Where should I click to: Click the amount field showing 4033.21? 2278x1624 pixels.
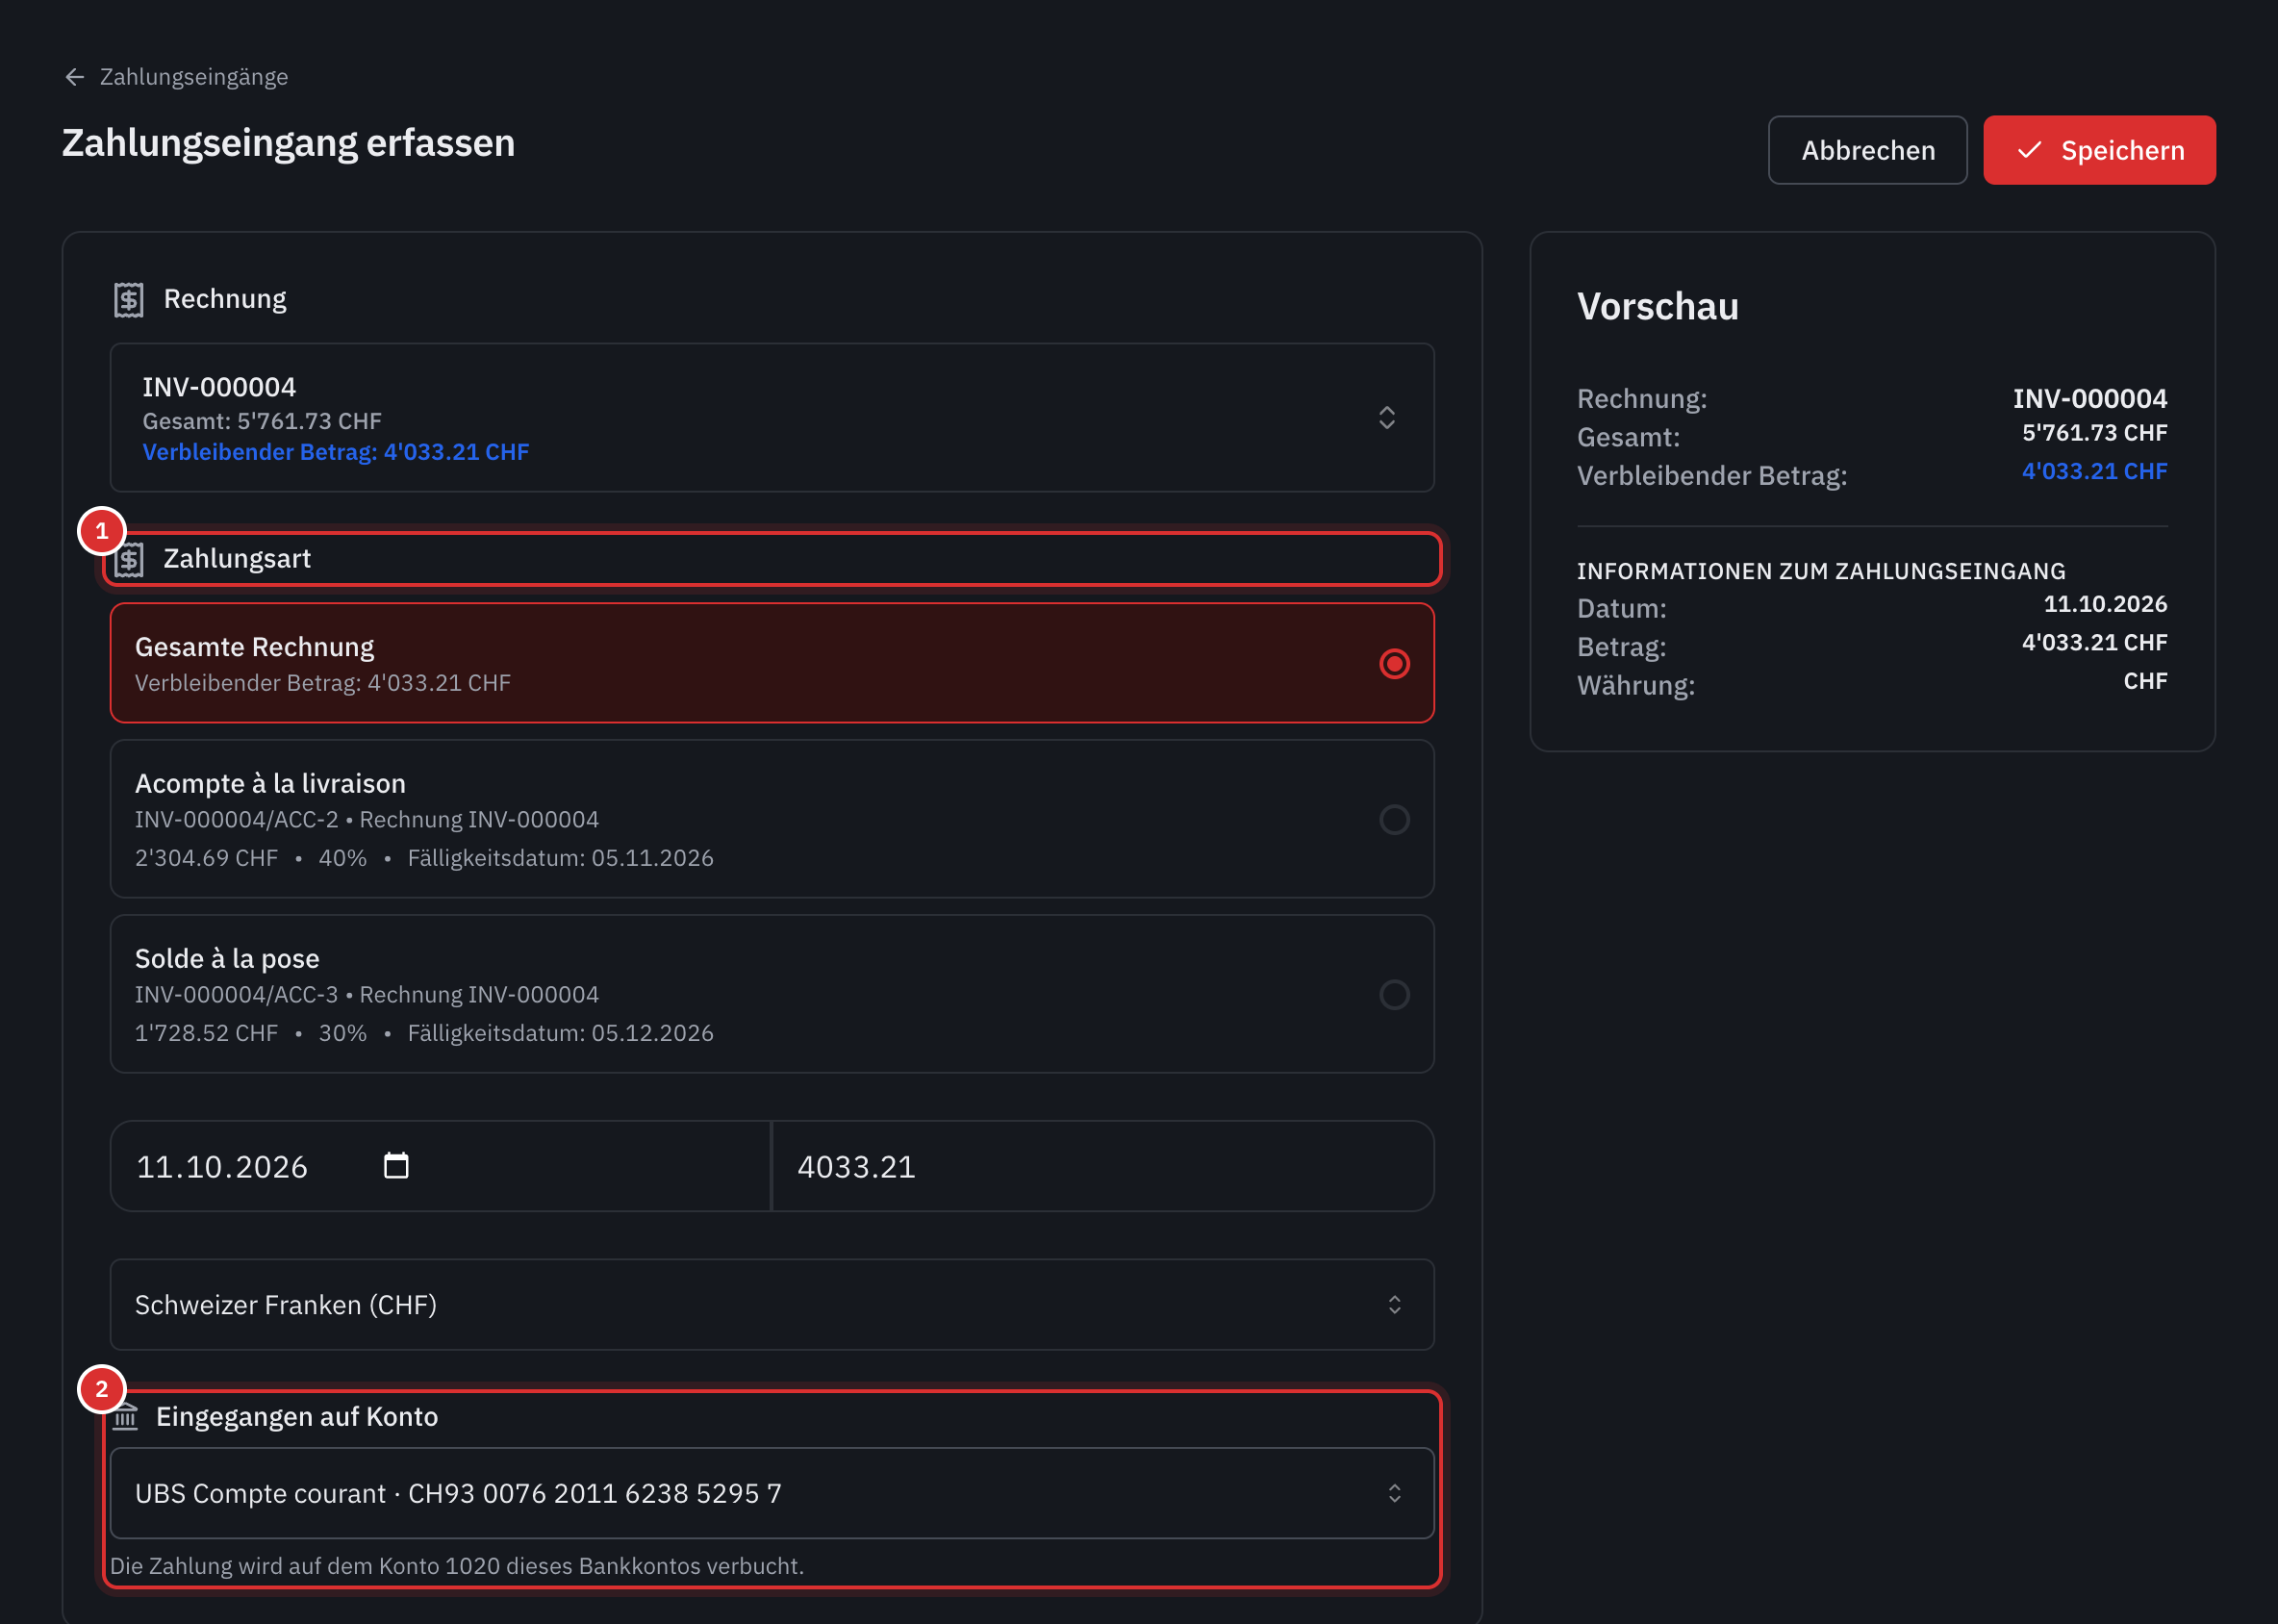(1103, 1167)
